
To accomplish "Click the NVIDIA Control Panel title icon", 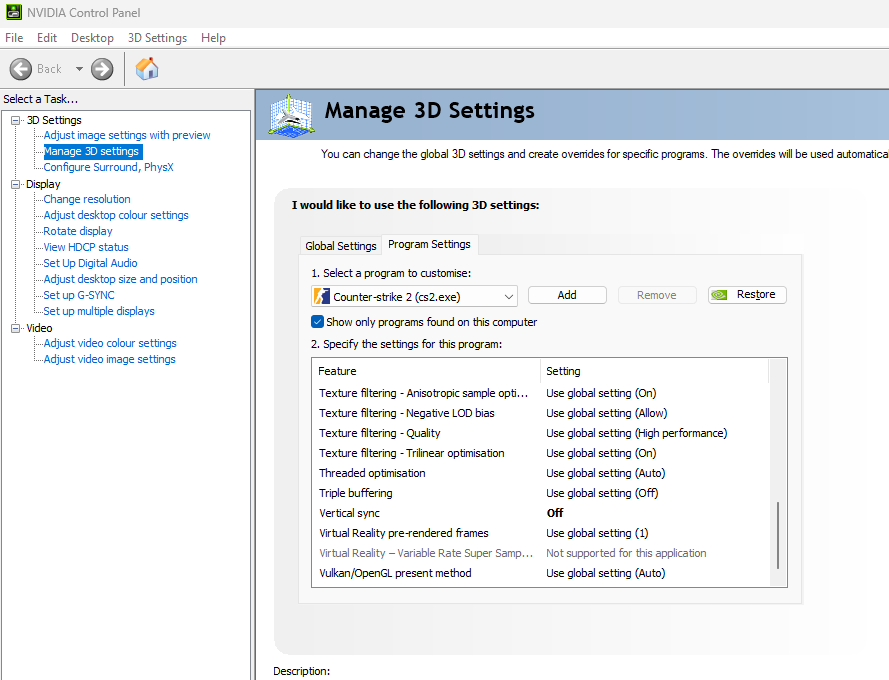I will [14, 12].
